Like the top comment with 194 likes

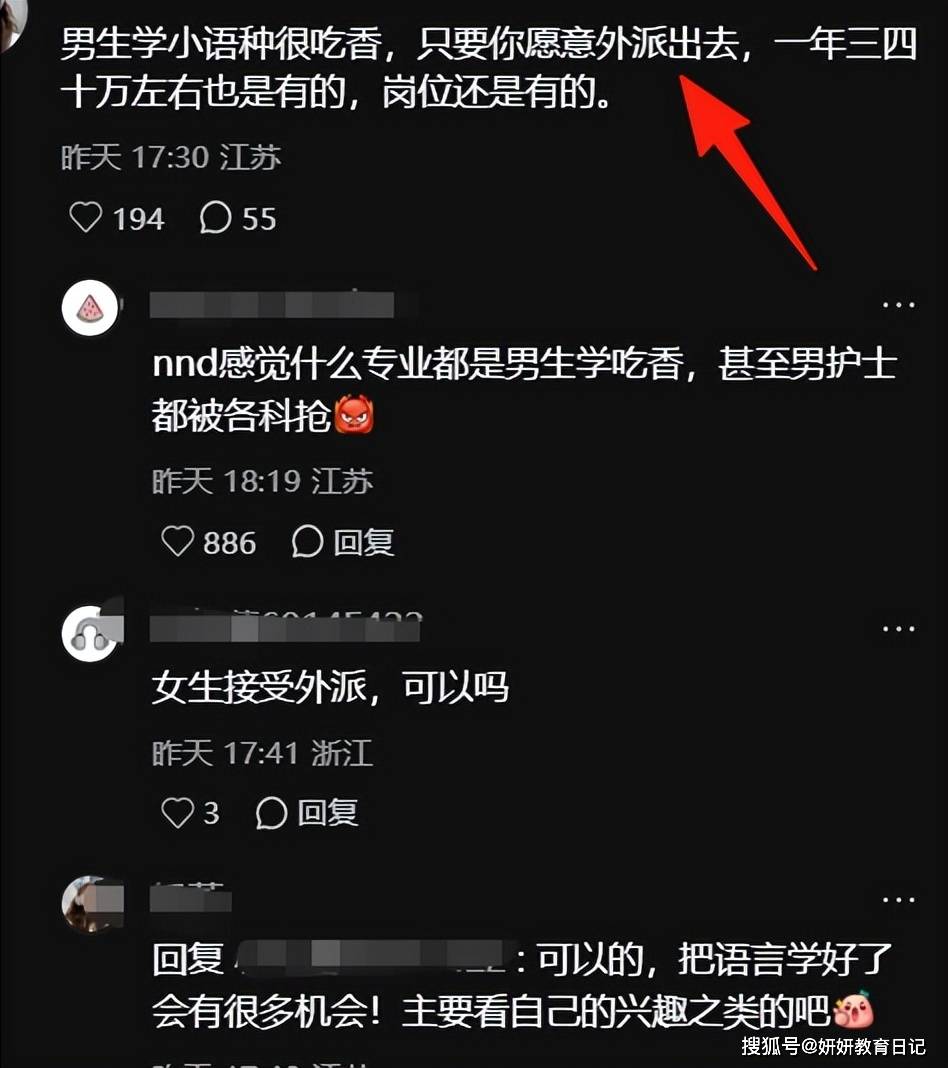(x=116, y=218)
